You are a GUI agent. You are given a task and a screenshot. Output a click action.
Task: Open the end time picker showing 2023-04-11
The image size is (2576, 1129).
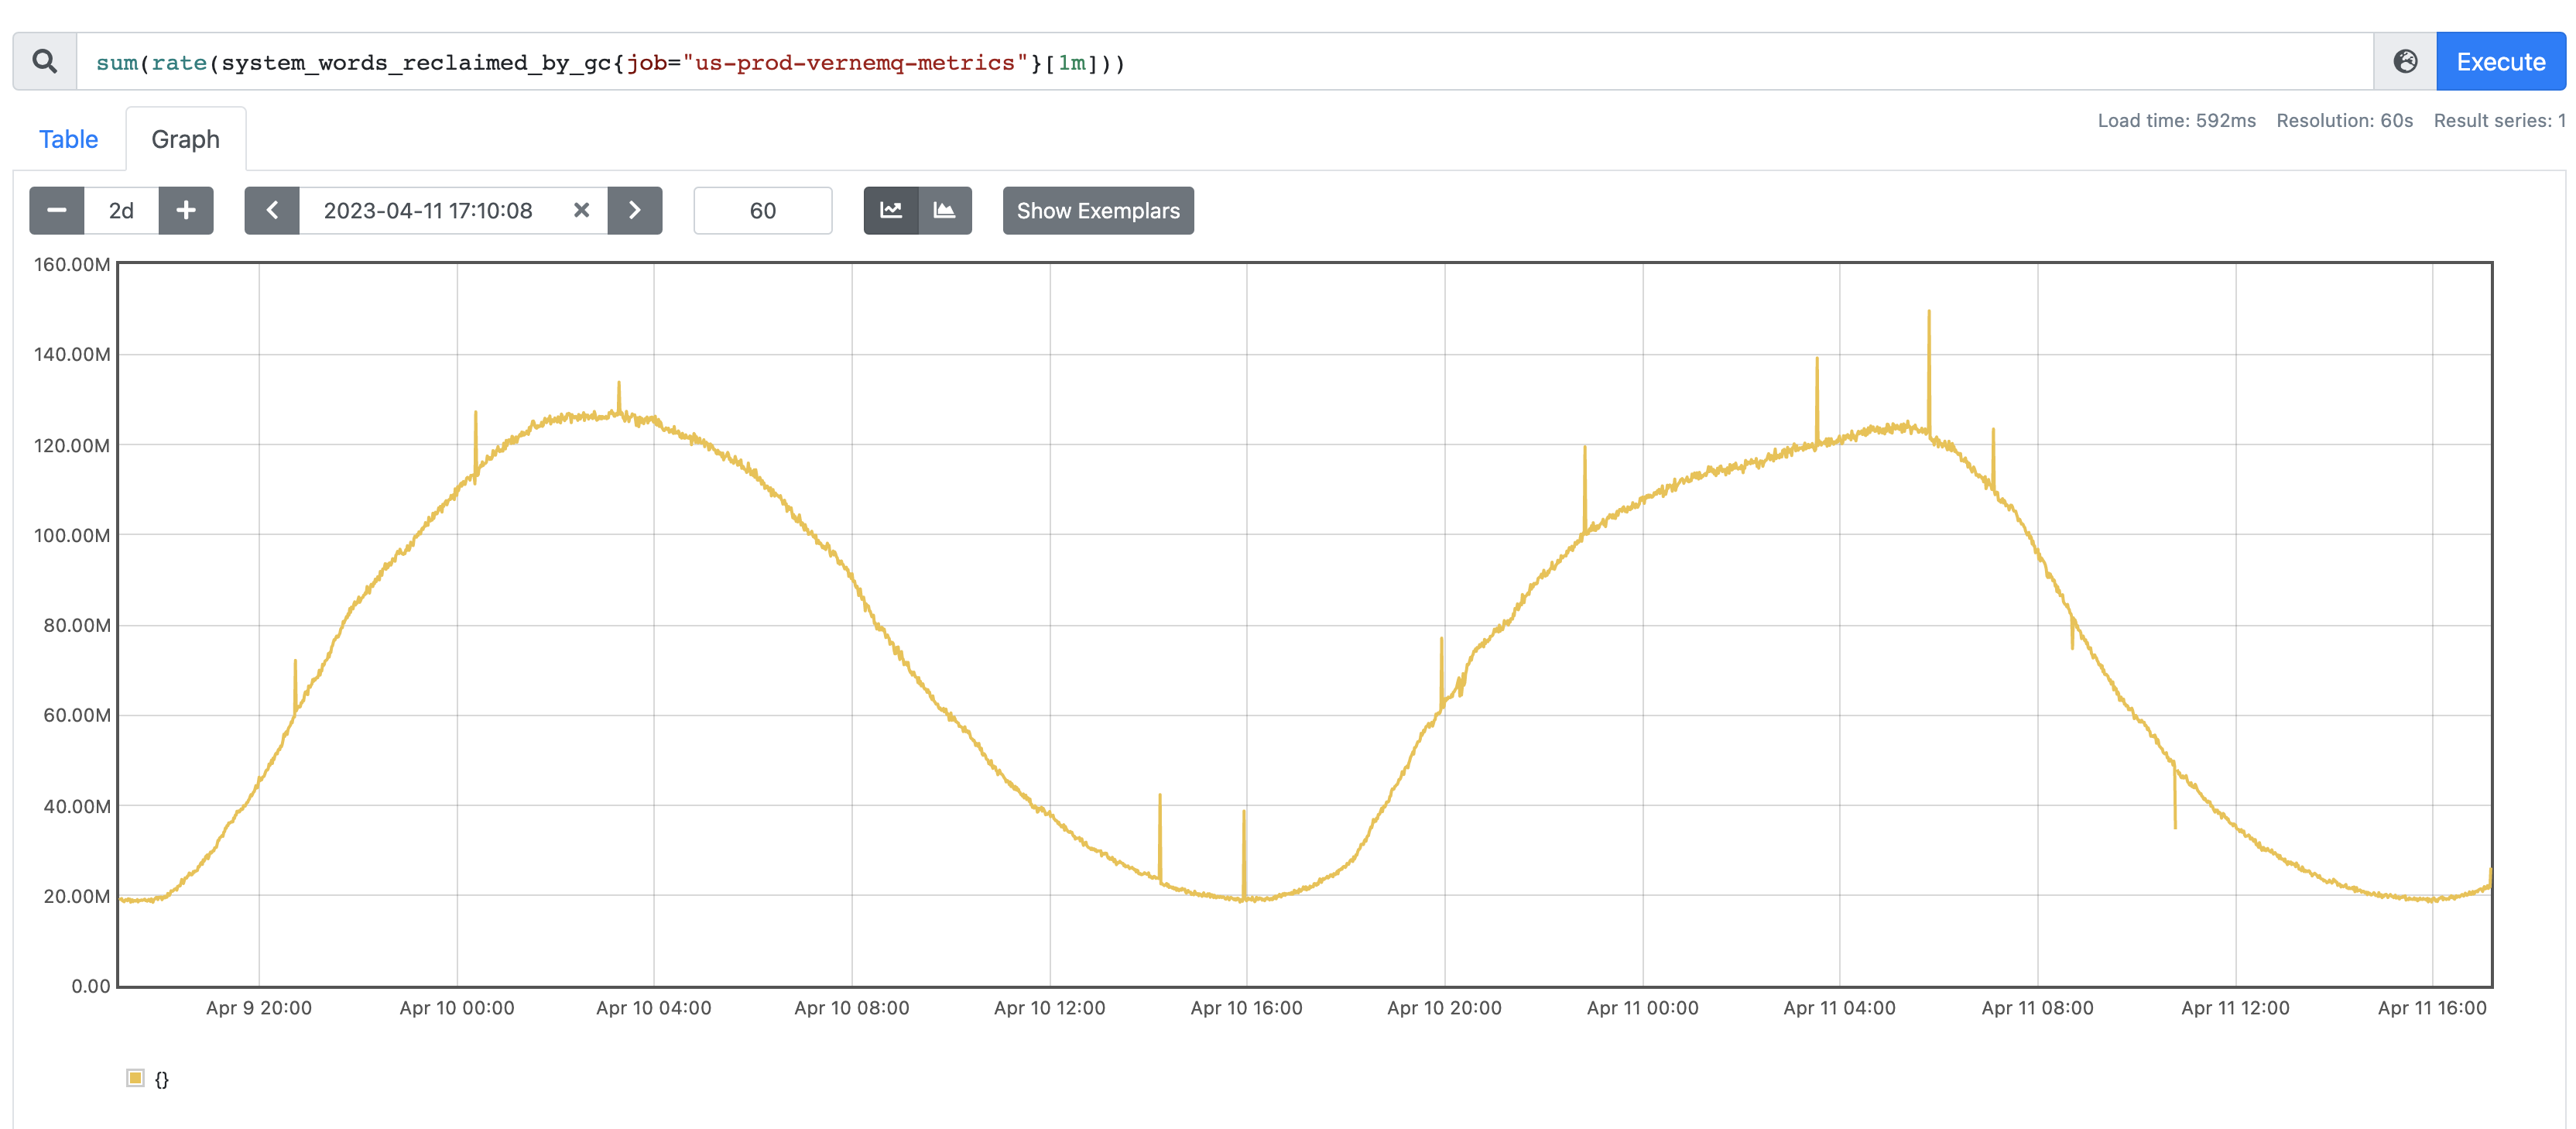(428, 210)
